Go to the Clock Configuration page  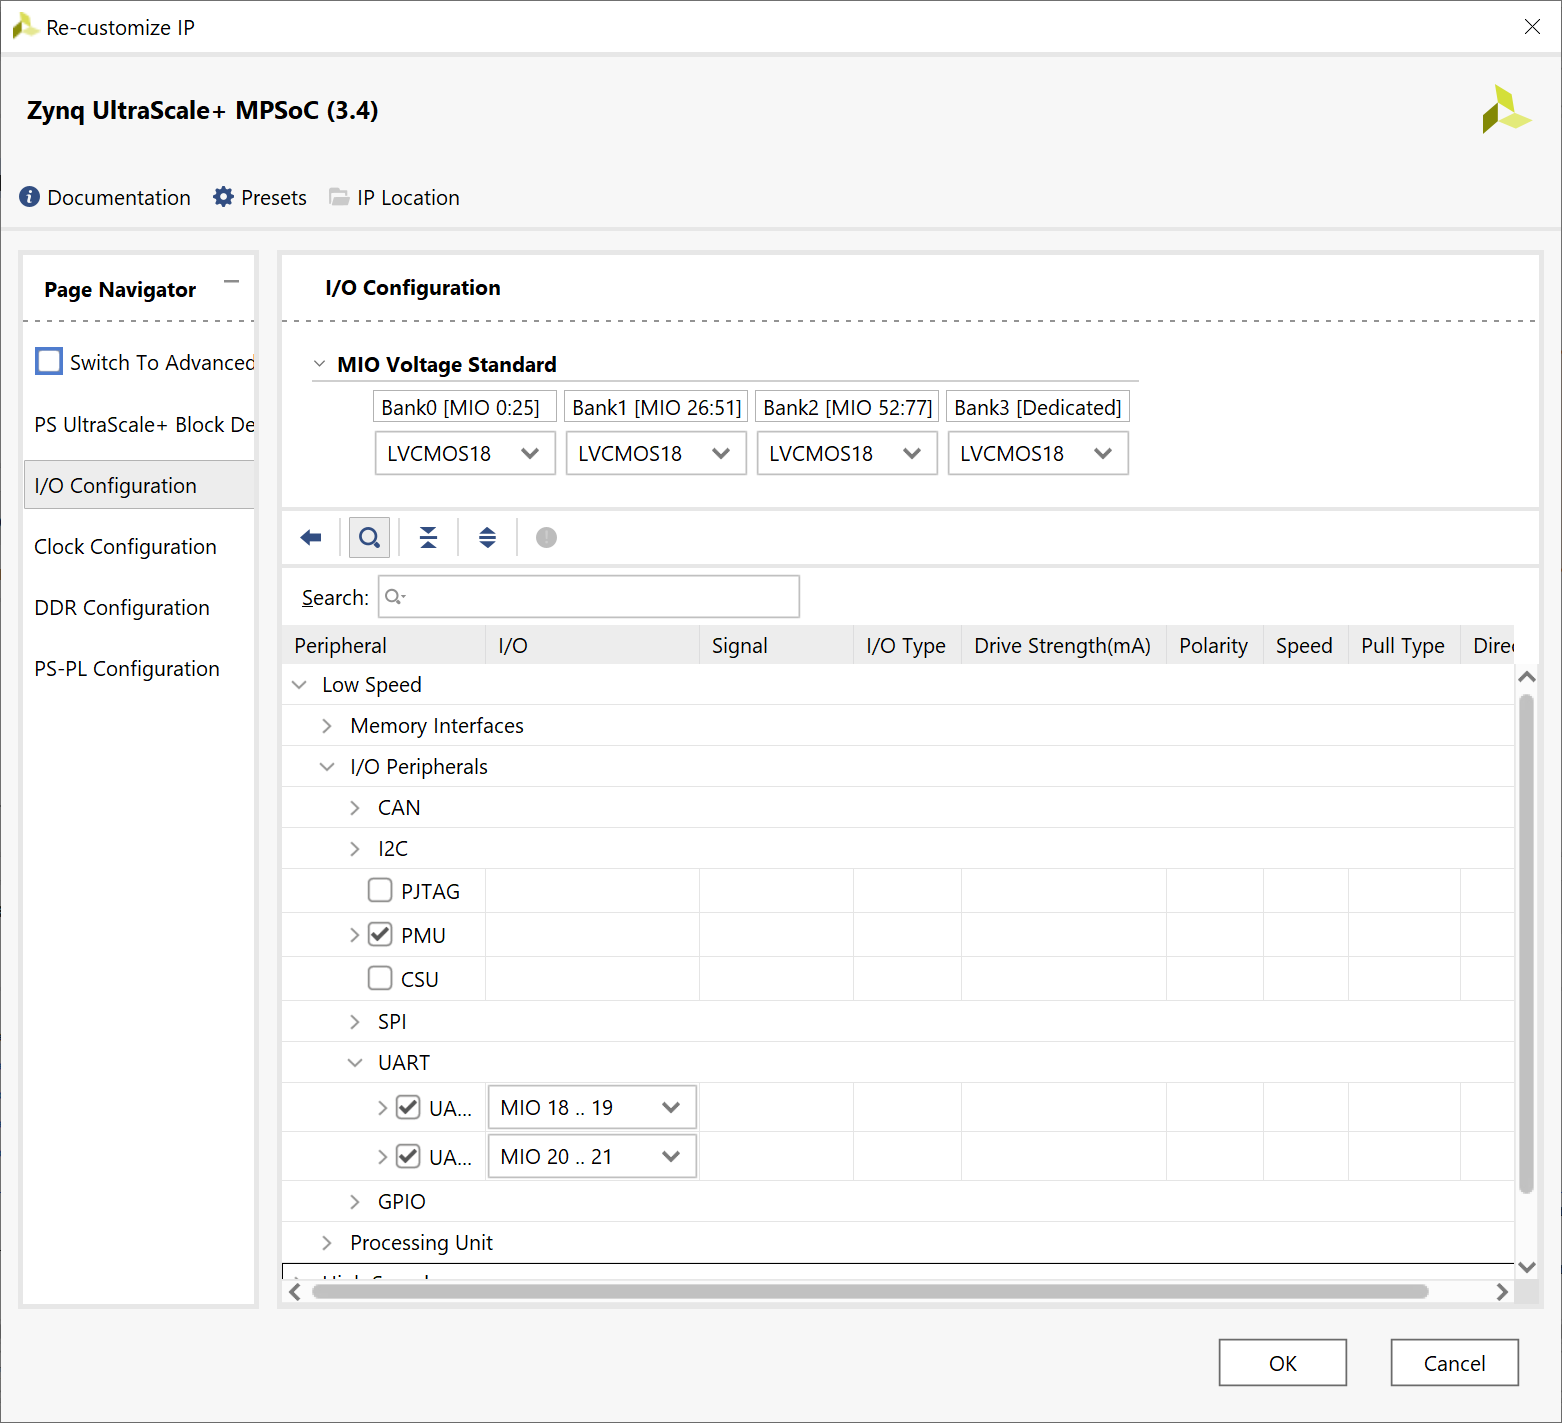(x=125, y=546)
